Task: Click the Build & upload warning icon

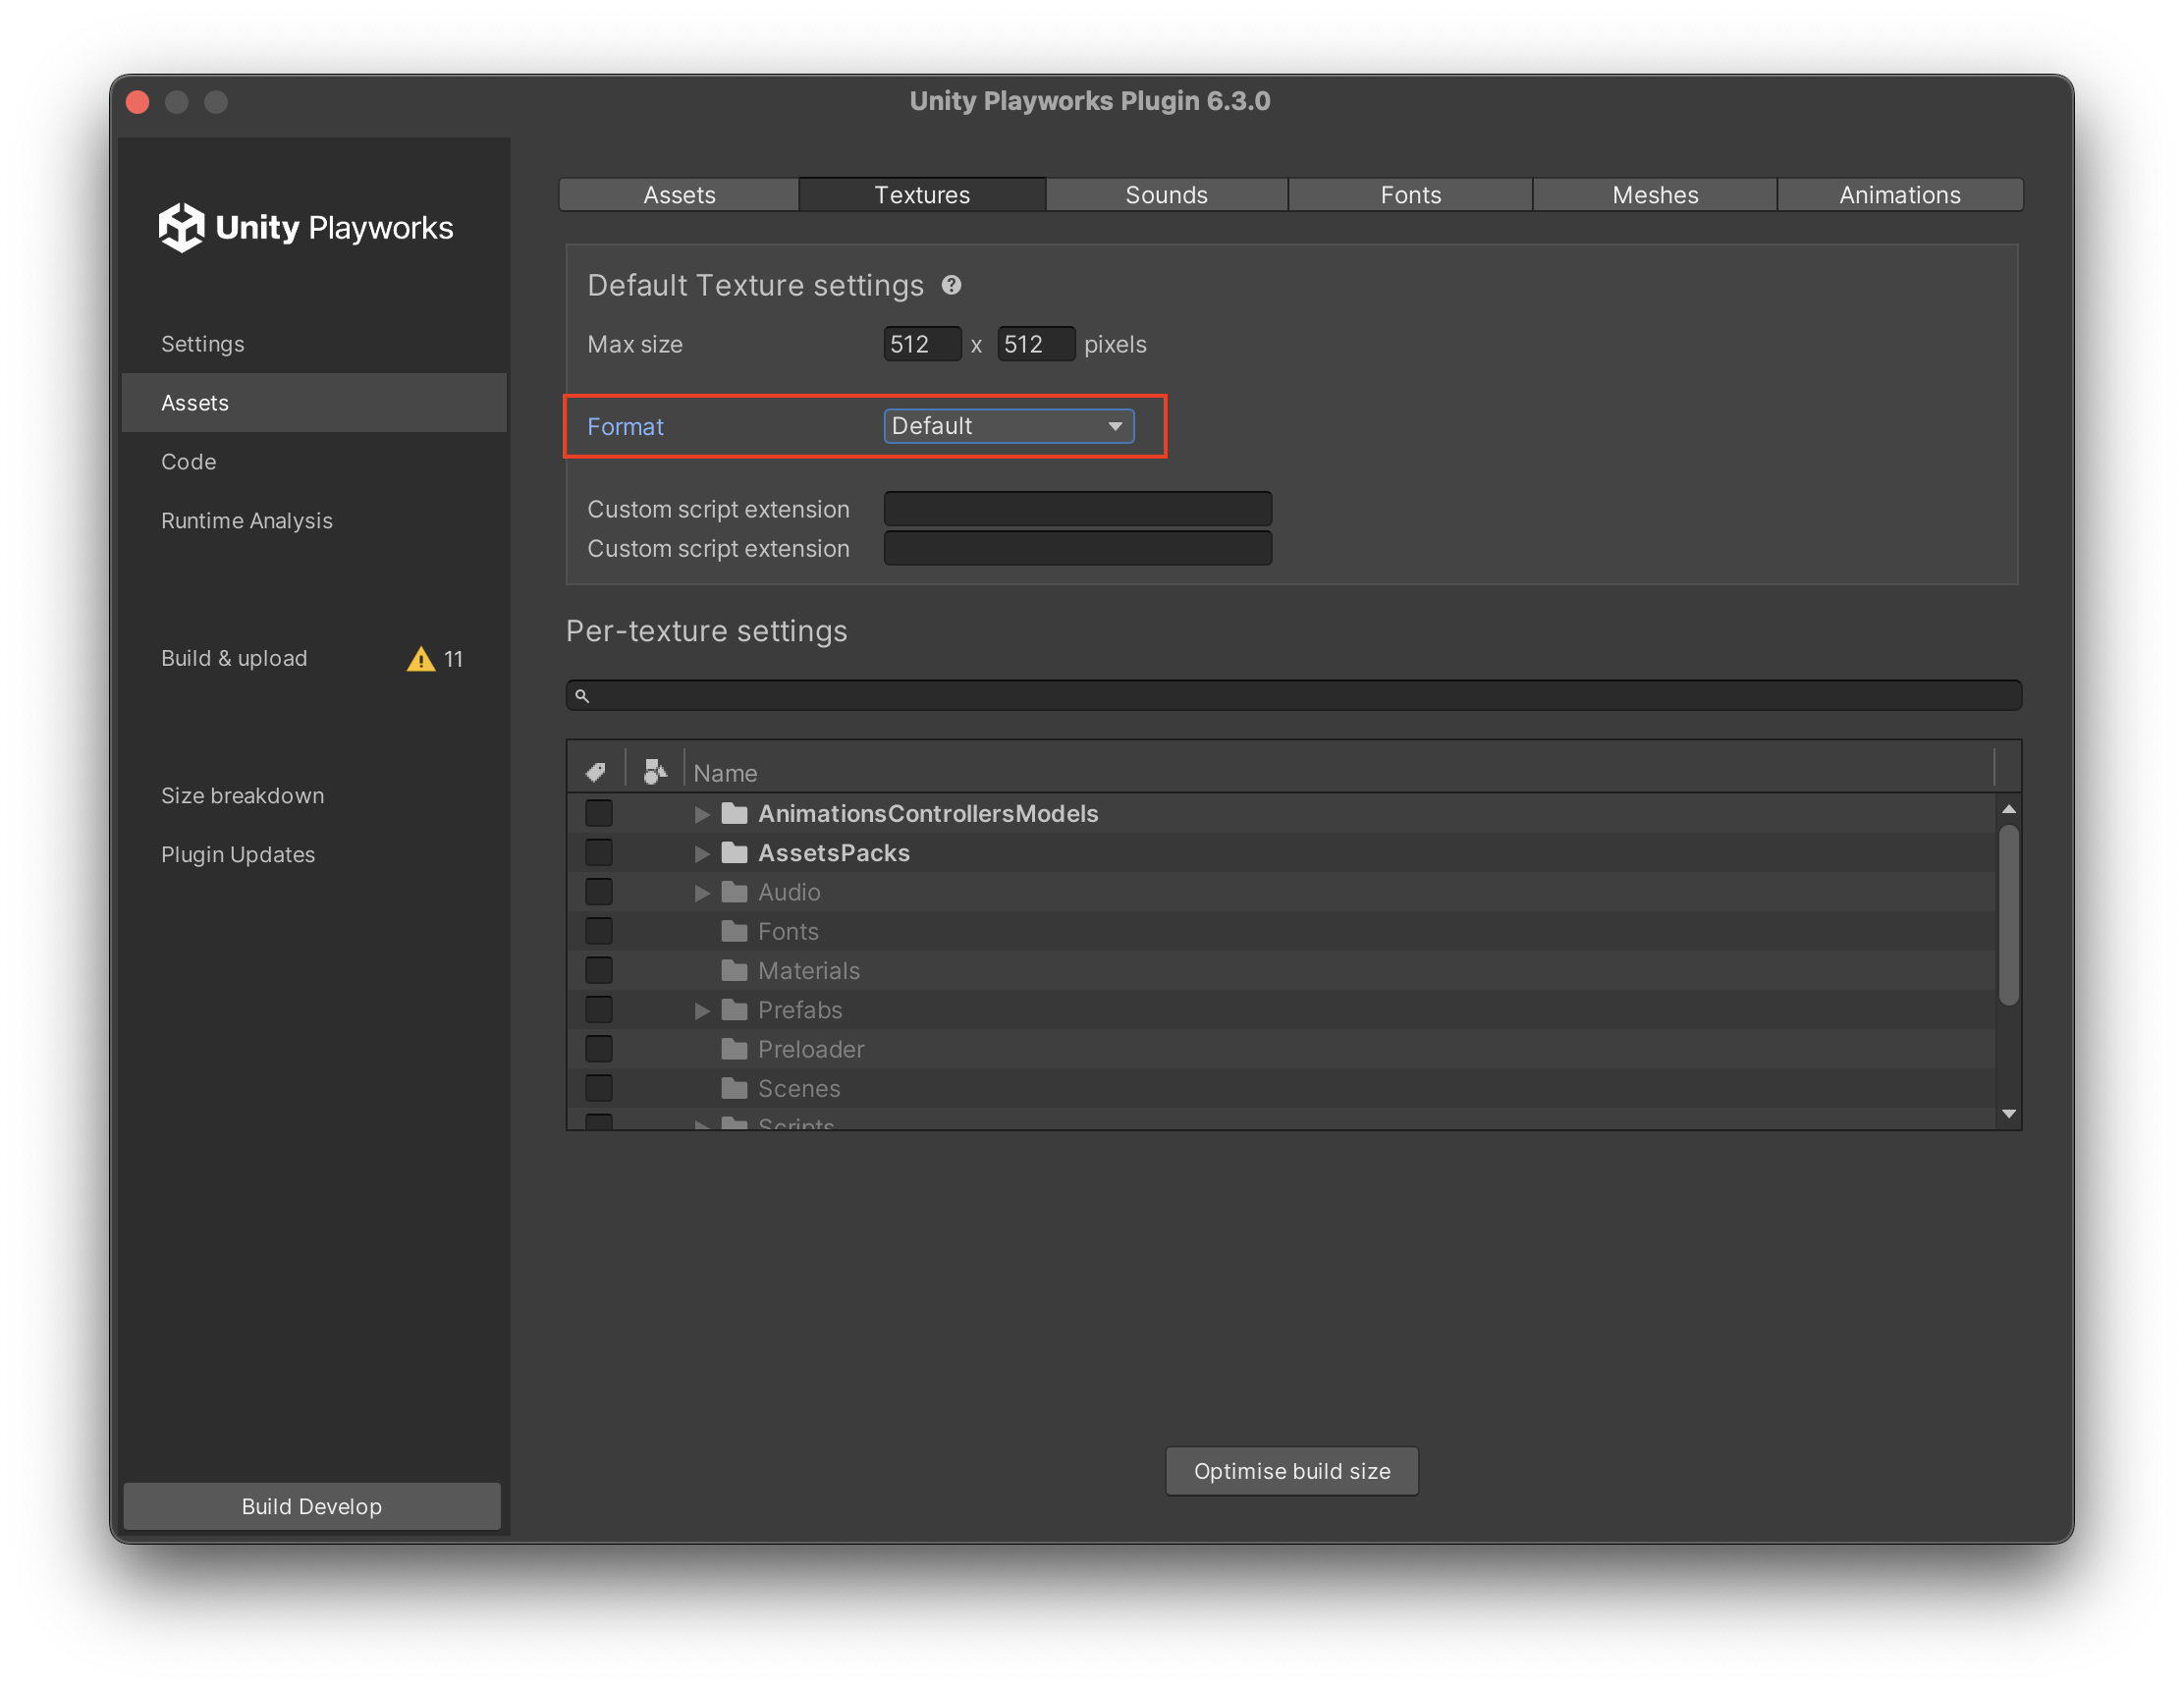Action: [421, 658]
